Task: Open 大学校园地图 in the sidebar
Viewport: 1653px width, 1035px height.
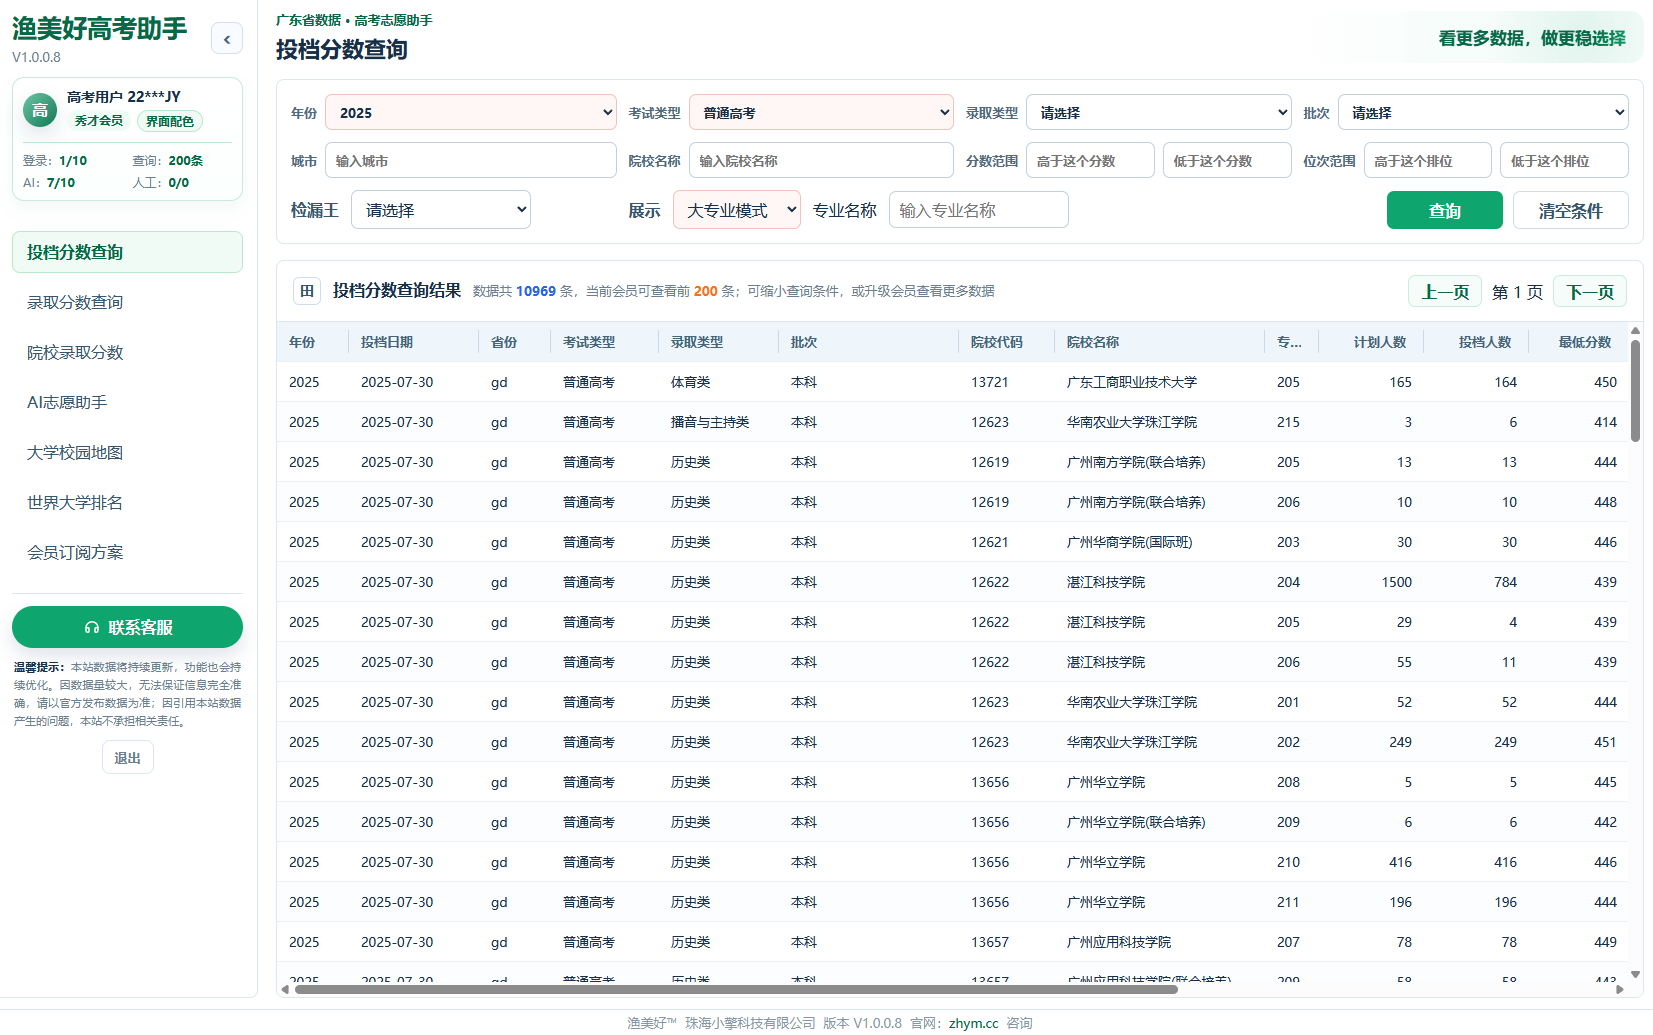Action: [x=127, y=452]
